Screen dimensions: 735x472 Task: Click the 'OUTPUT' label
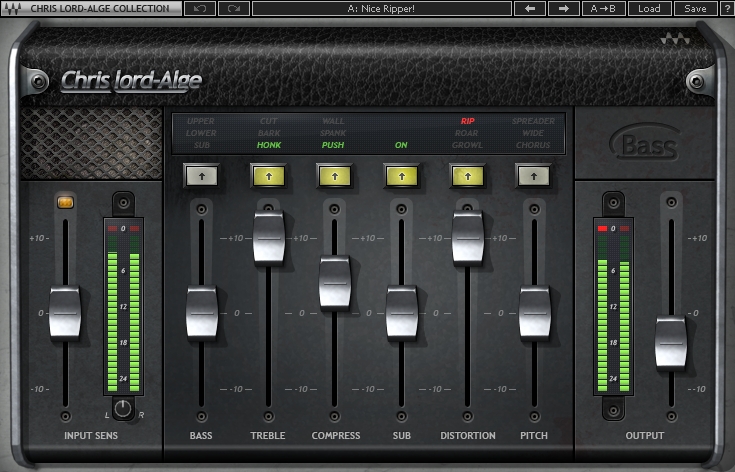click(645, 435)
